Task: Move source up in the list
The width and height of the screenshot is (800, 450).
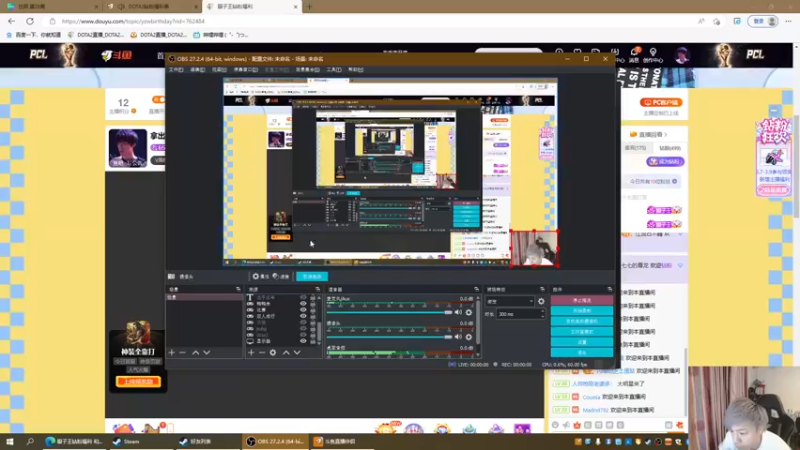Action: (x=286, y=353)
